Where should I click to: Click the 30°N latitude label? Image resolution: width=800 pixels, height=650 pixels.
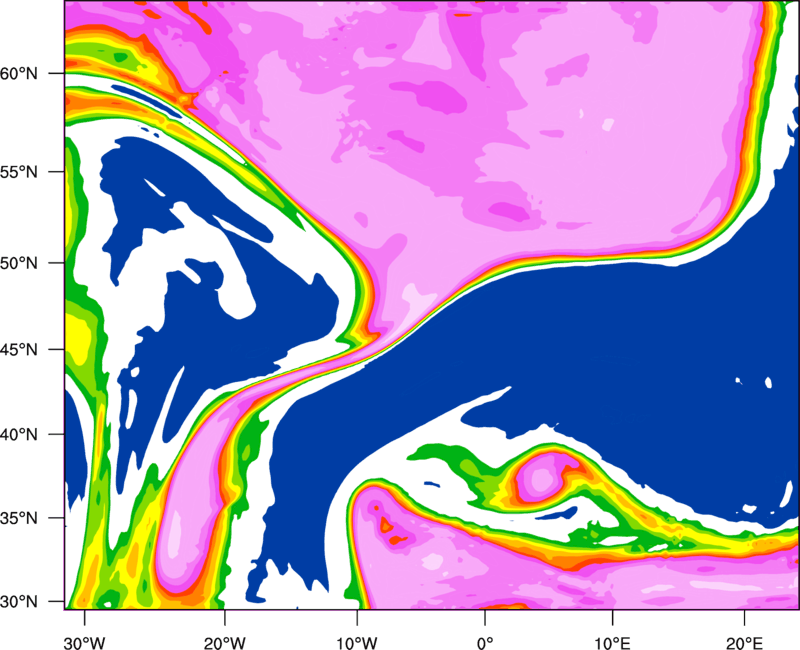(19, 602)
